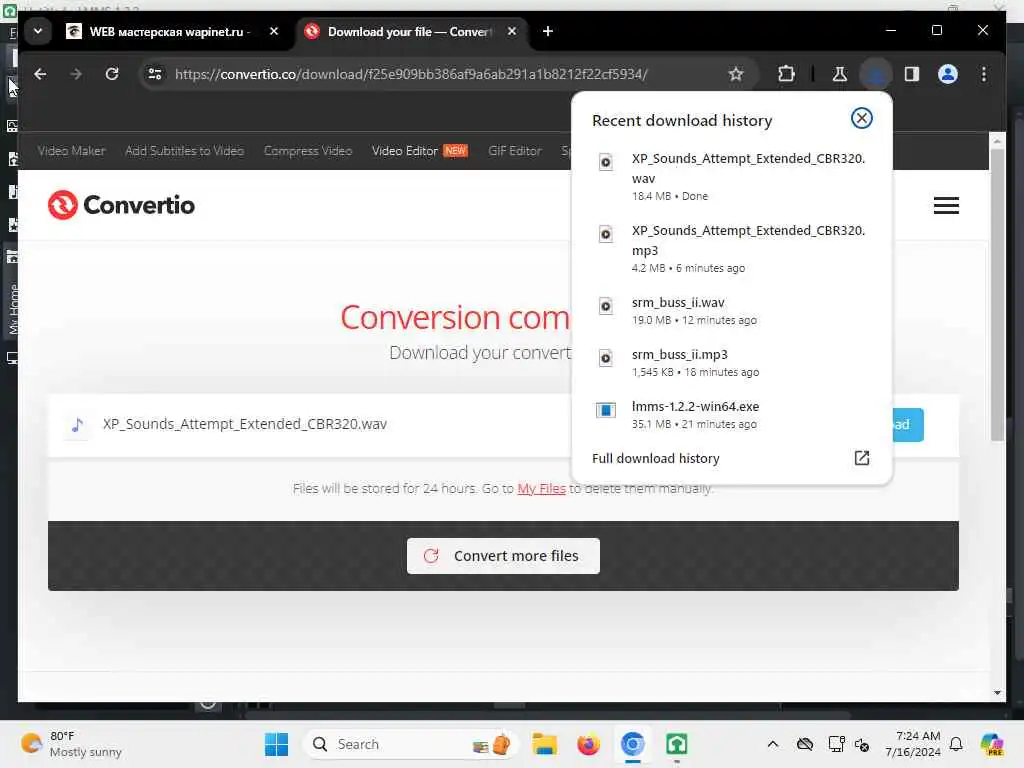Open a new browser tab
This screenshot has width=1024, height=768.
tap(548, 31)
